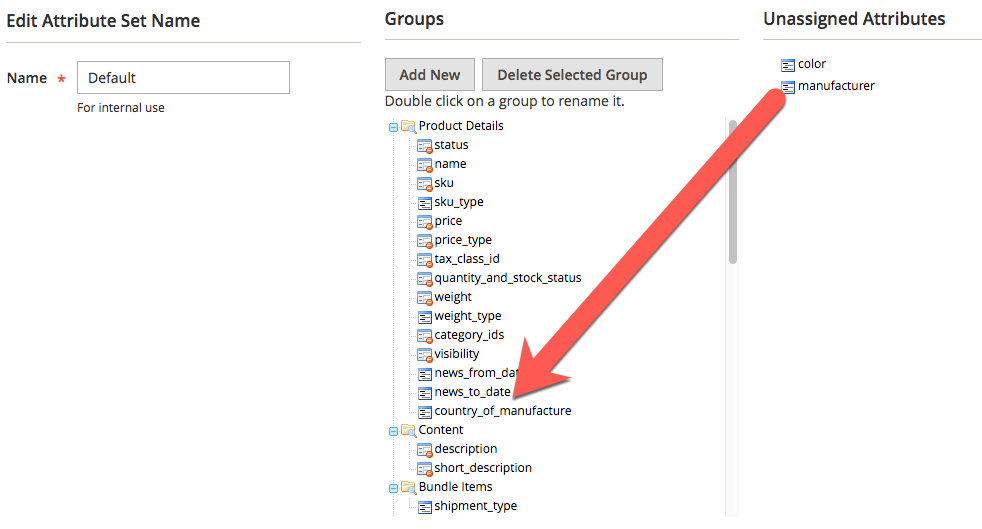
Task: Click the manufacturer unassigned attribute icon
Action: tap(788, 87)
